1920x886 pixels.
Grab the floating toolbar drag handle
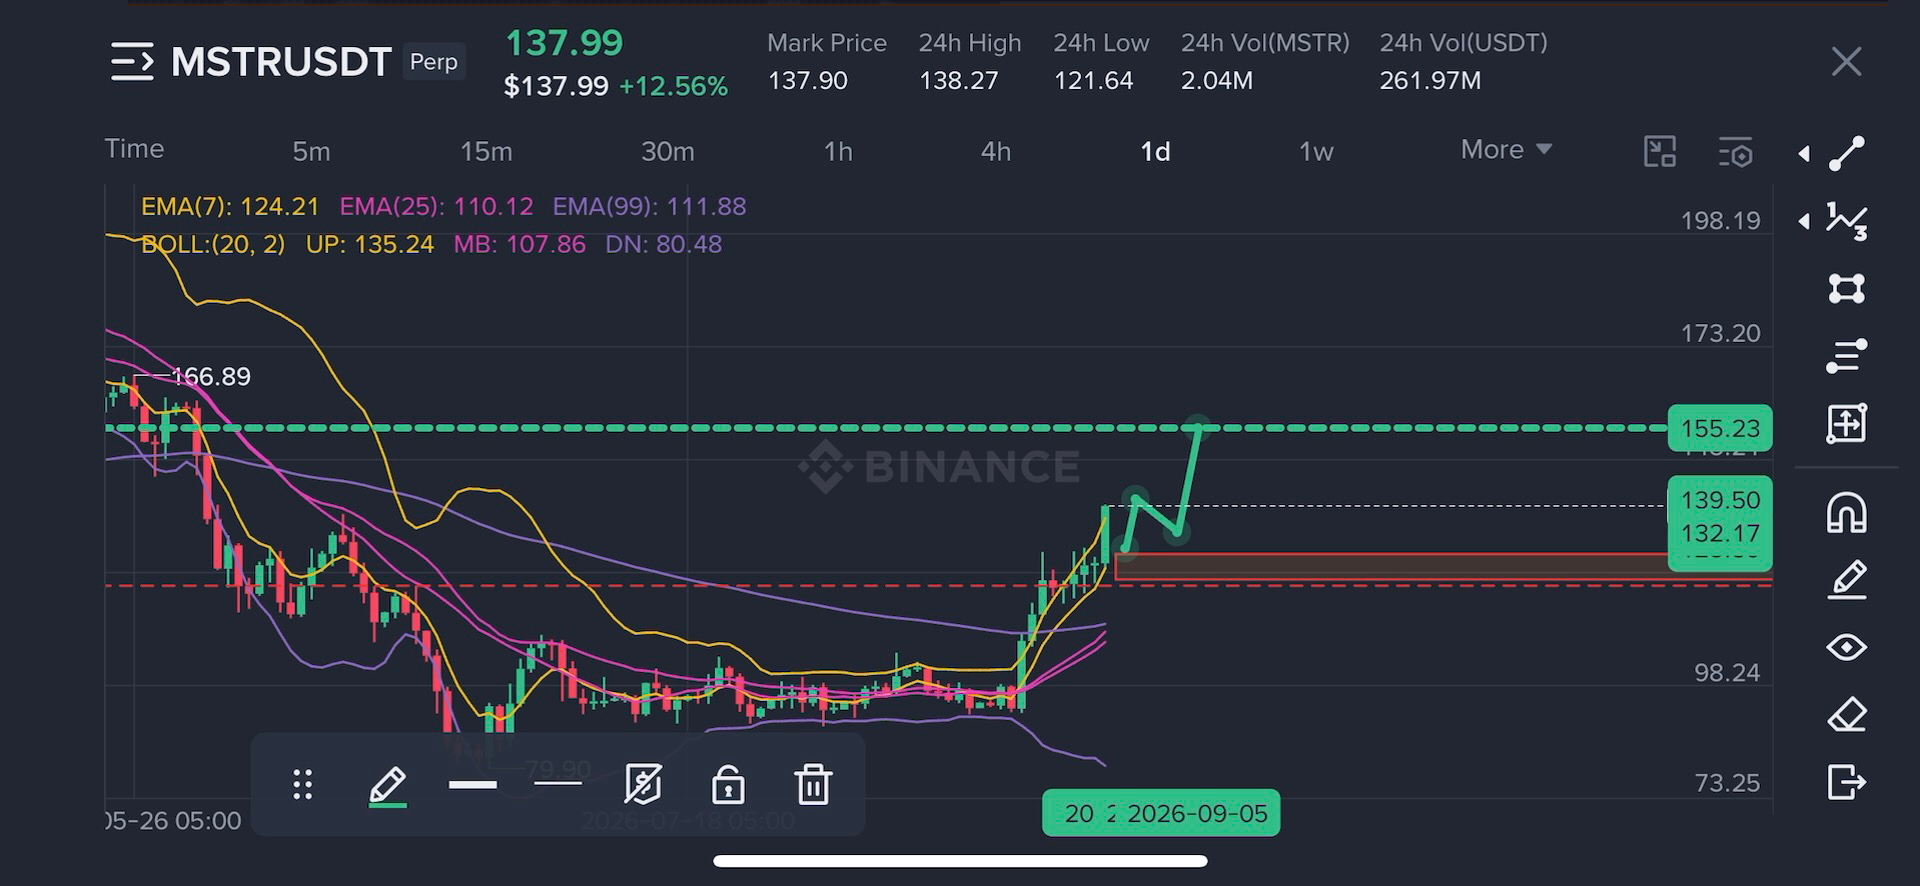pos(302,785)
